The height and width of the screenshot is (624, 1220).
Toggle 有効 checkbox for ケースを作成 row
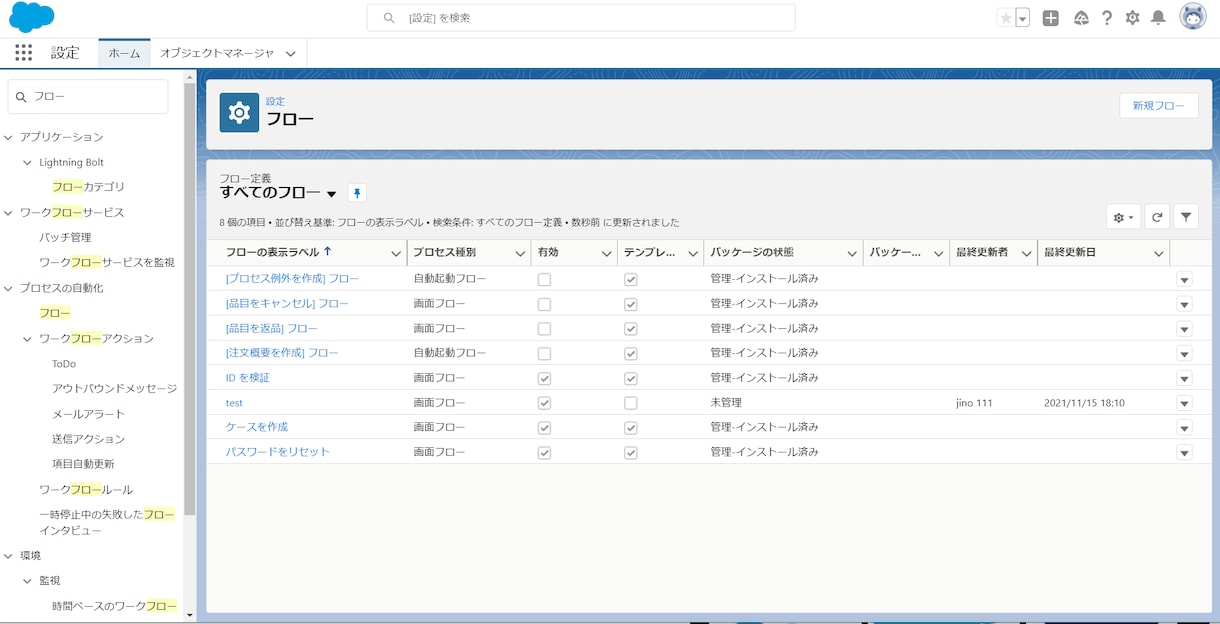click(x=544, y=428)
